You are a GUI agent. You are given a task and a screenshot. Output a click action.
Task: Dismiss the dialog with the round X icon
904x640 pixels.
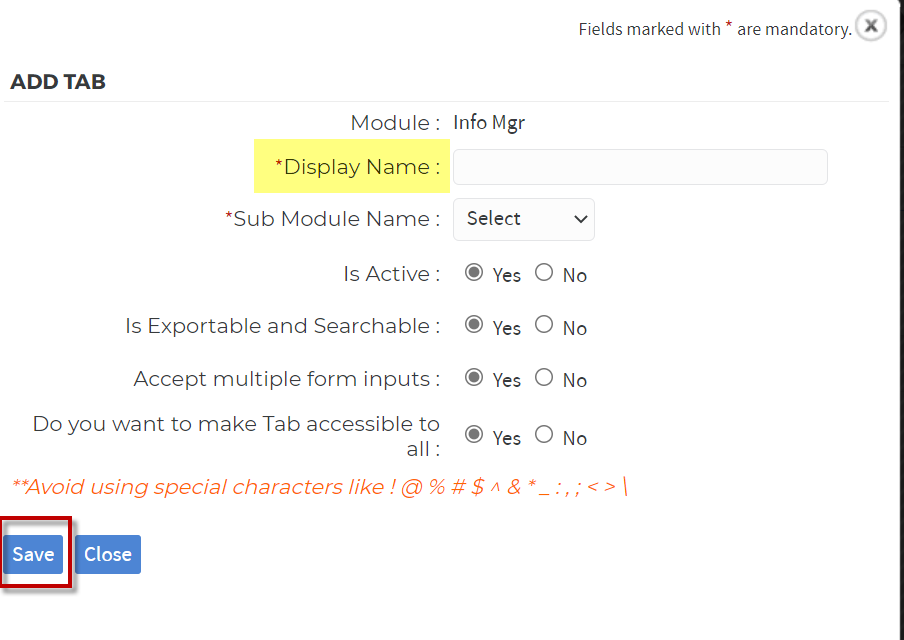click(x=871, y=26)
